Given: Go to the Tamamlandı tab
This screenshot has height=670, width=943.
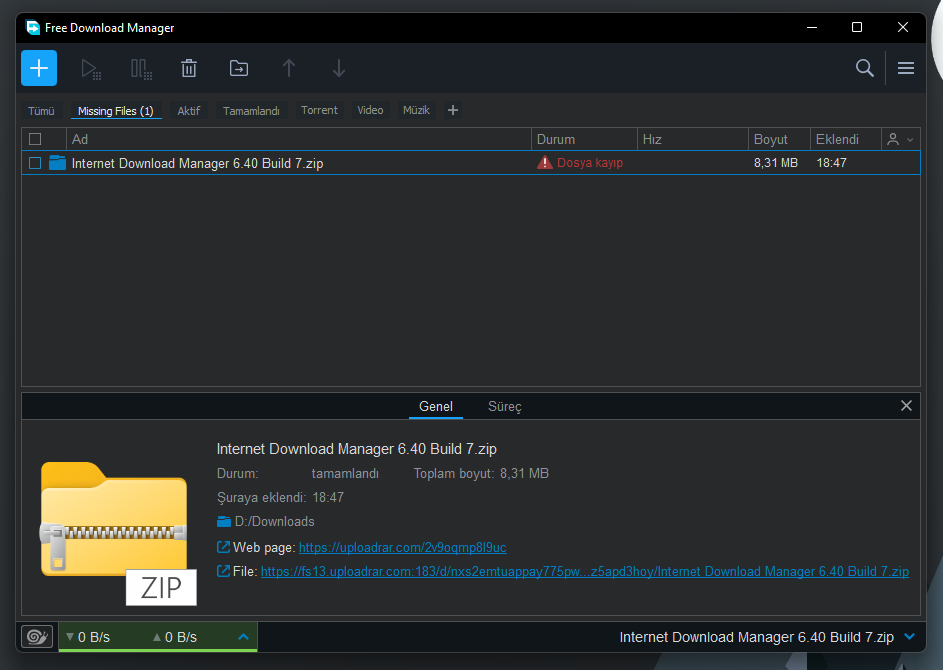Looking at the screenshot, I should (251, 111).
